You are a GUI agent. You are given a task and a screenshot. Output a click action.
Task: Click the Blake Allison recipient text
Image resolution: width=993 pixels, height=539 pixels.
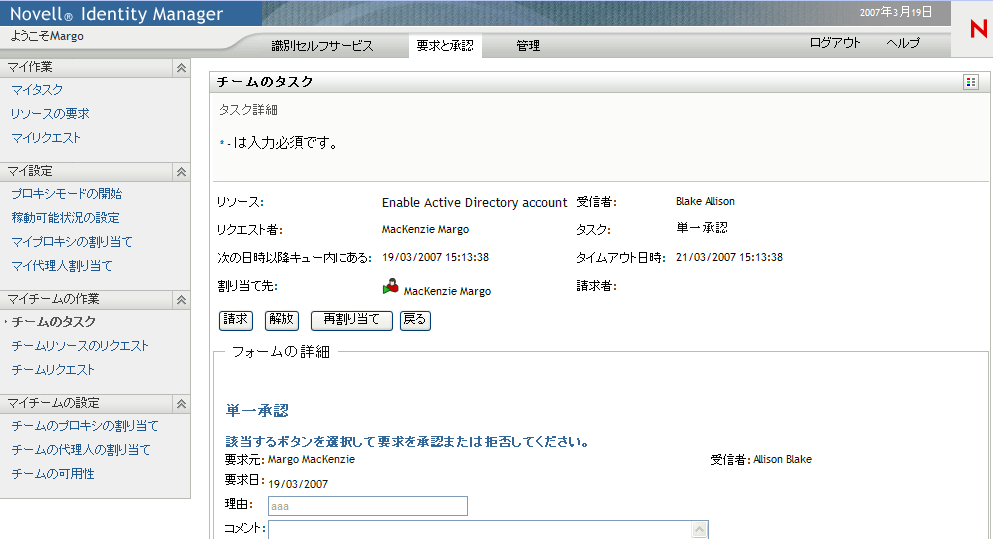tap(705, 201)
